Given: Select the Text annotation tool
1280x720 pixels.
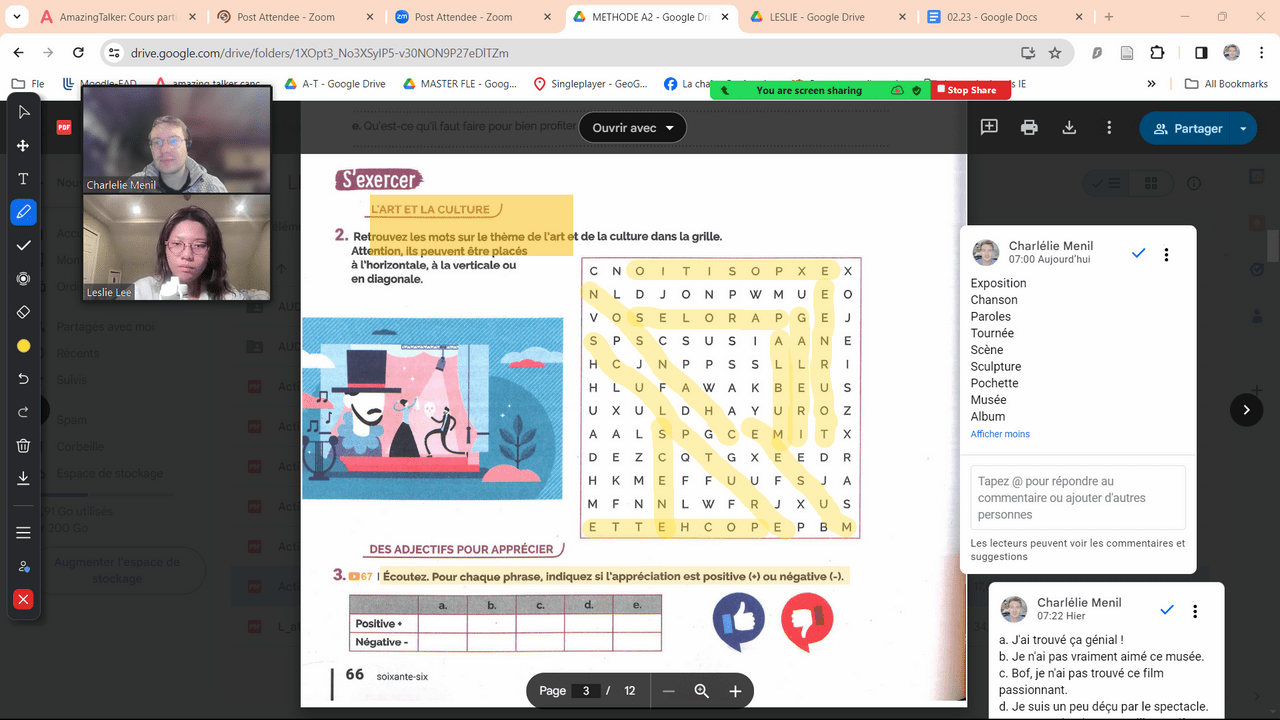Looking at the screenshot, I should [24, 179].
